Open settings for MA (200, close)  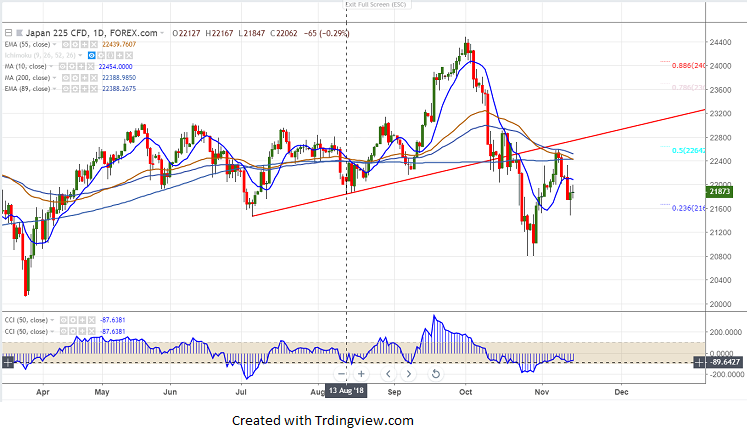pyautogui.click(x=75, y=78)
